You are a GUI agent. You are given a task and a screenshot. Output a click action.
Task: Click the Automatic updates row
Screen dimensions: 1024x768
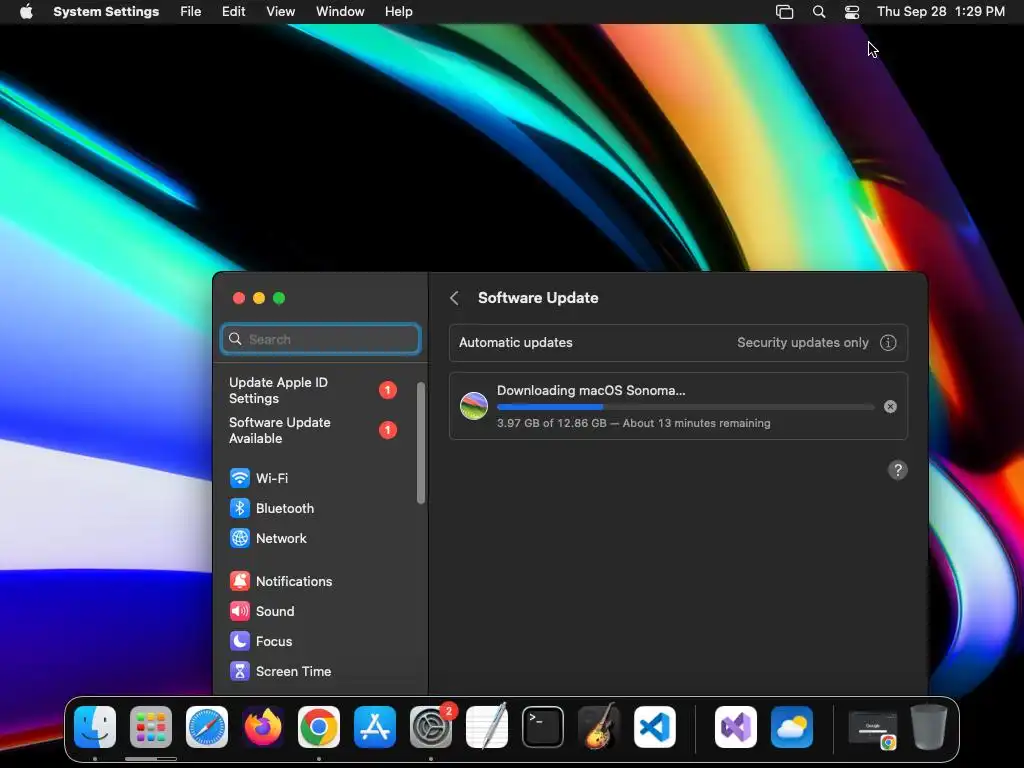tap(678, 343)
